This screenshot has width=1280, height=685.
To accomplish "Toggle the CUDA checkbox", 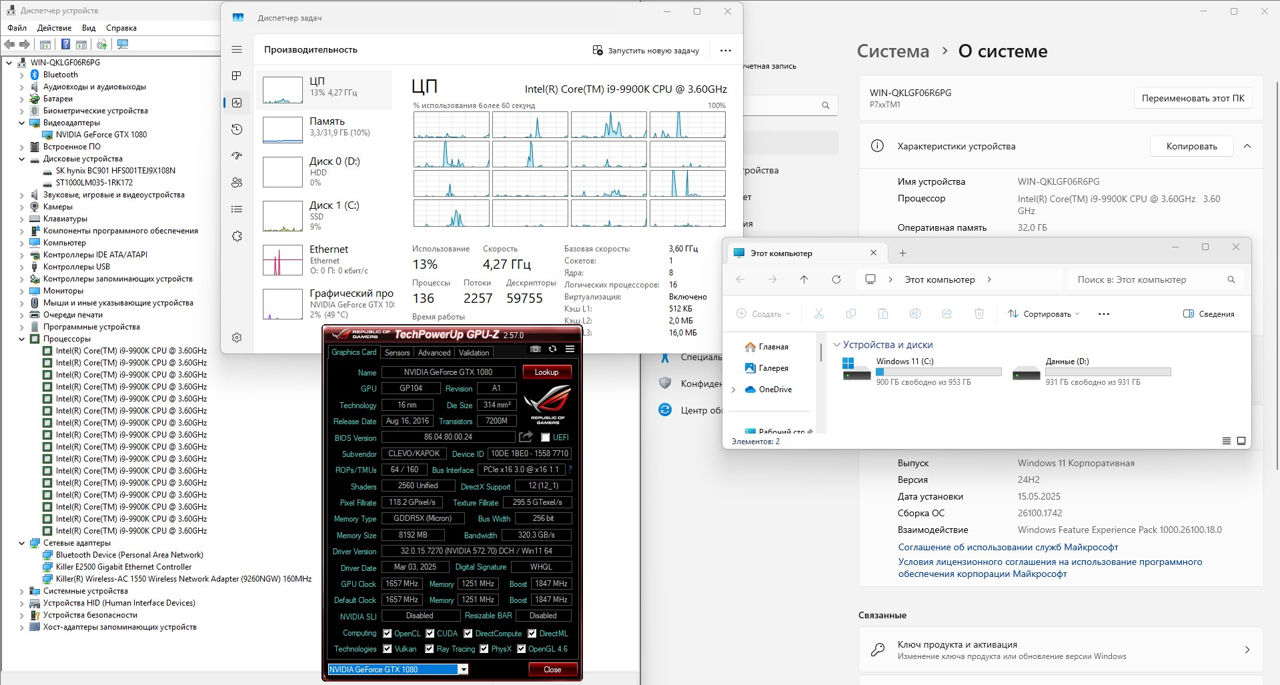I will (x=430, y=633).
